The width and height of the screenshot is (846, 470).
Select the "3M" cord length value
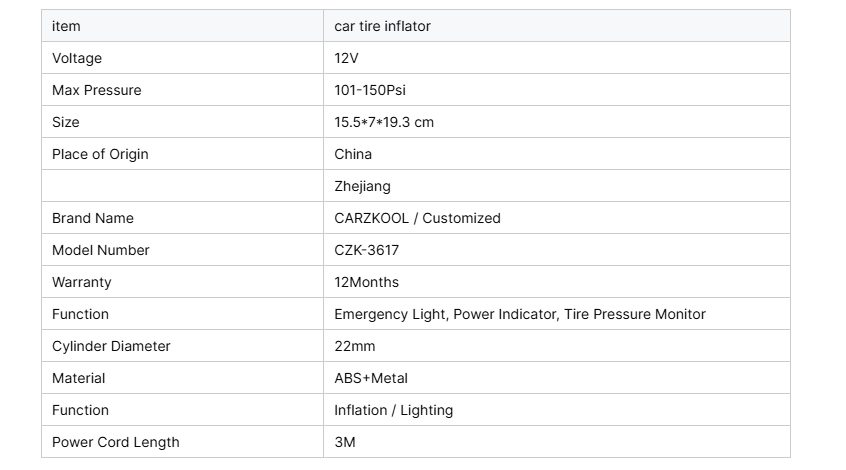345,442
